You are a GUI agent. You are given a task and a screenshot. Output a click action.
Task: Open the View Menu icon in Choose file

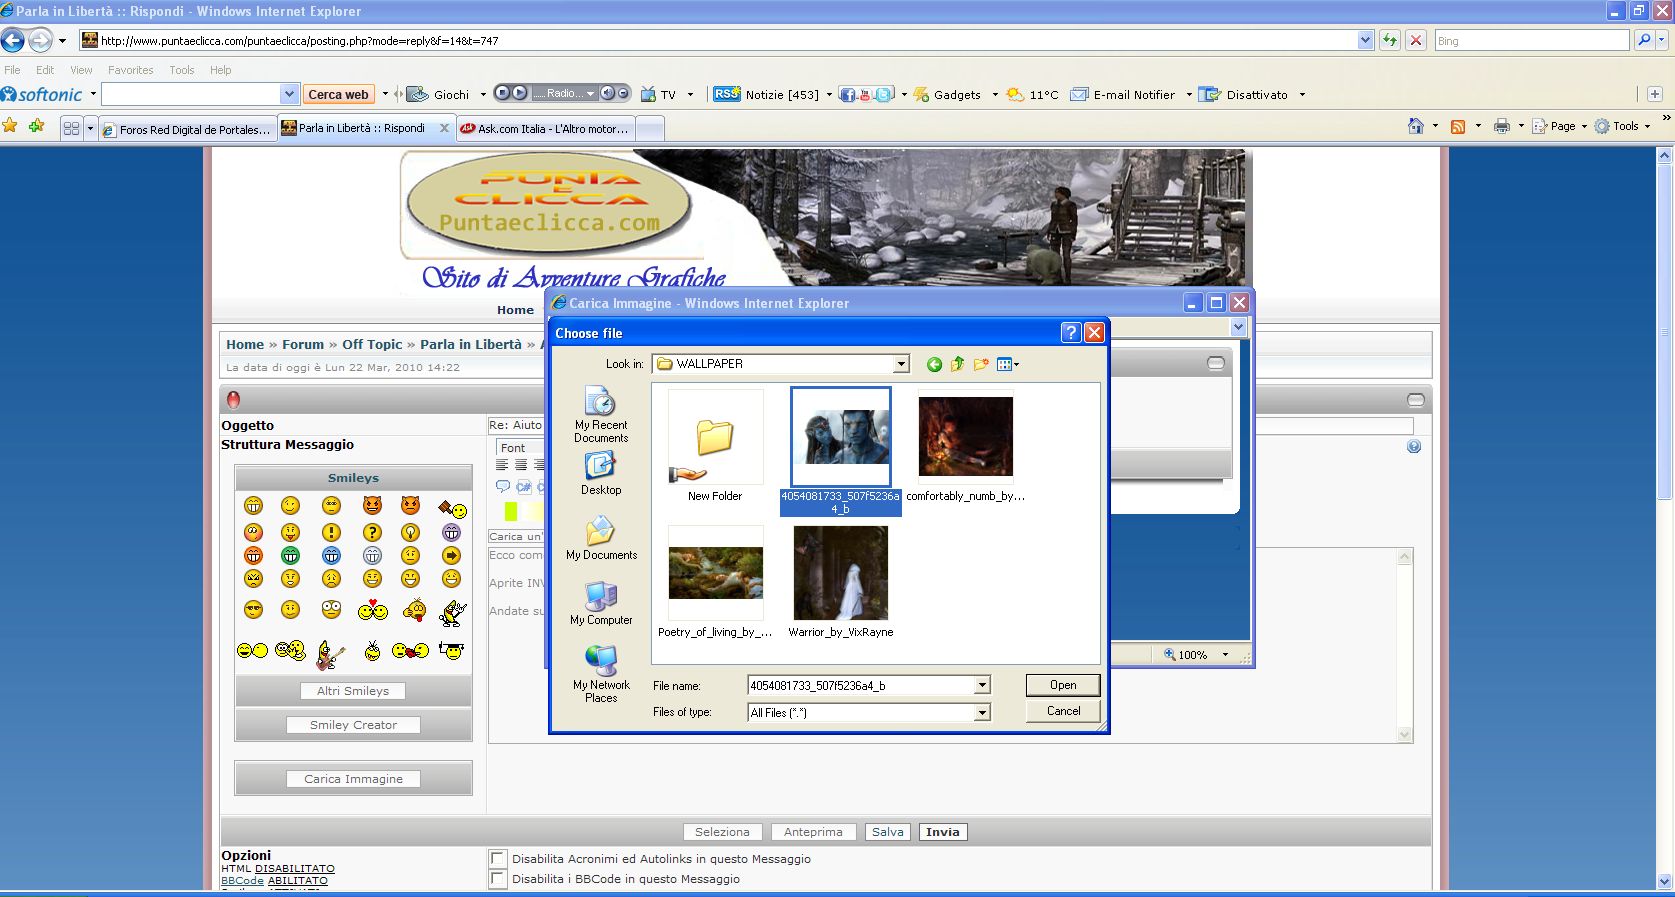click(1008, 364)
